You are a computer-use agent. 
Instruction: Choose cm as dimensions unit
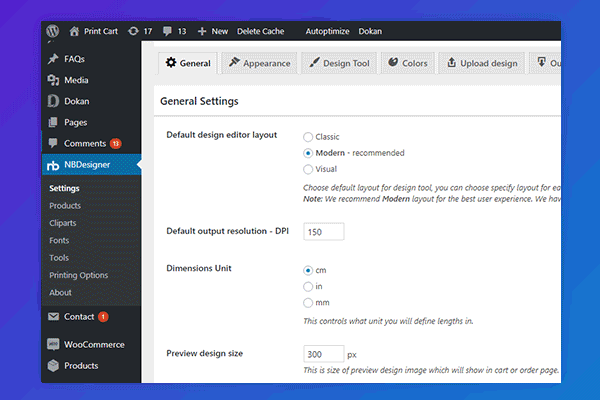308,271
